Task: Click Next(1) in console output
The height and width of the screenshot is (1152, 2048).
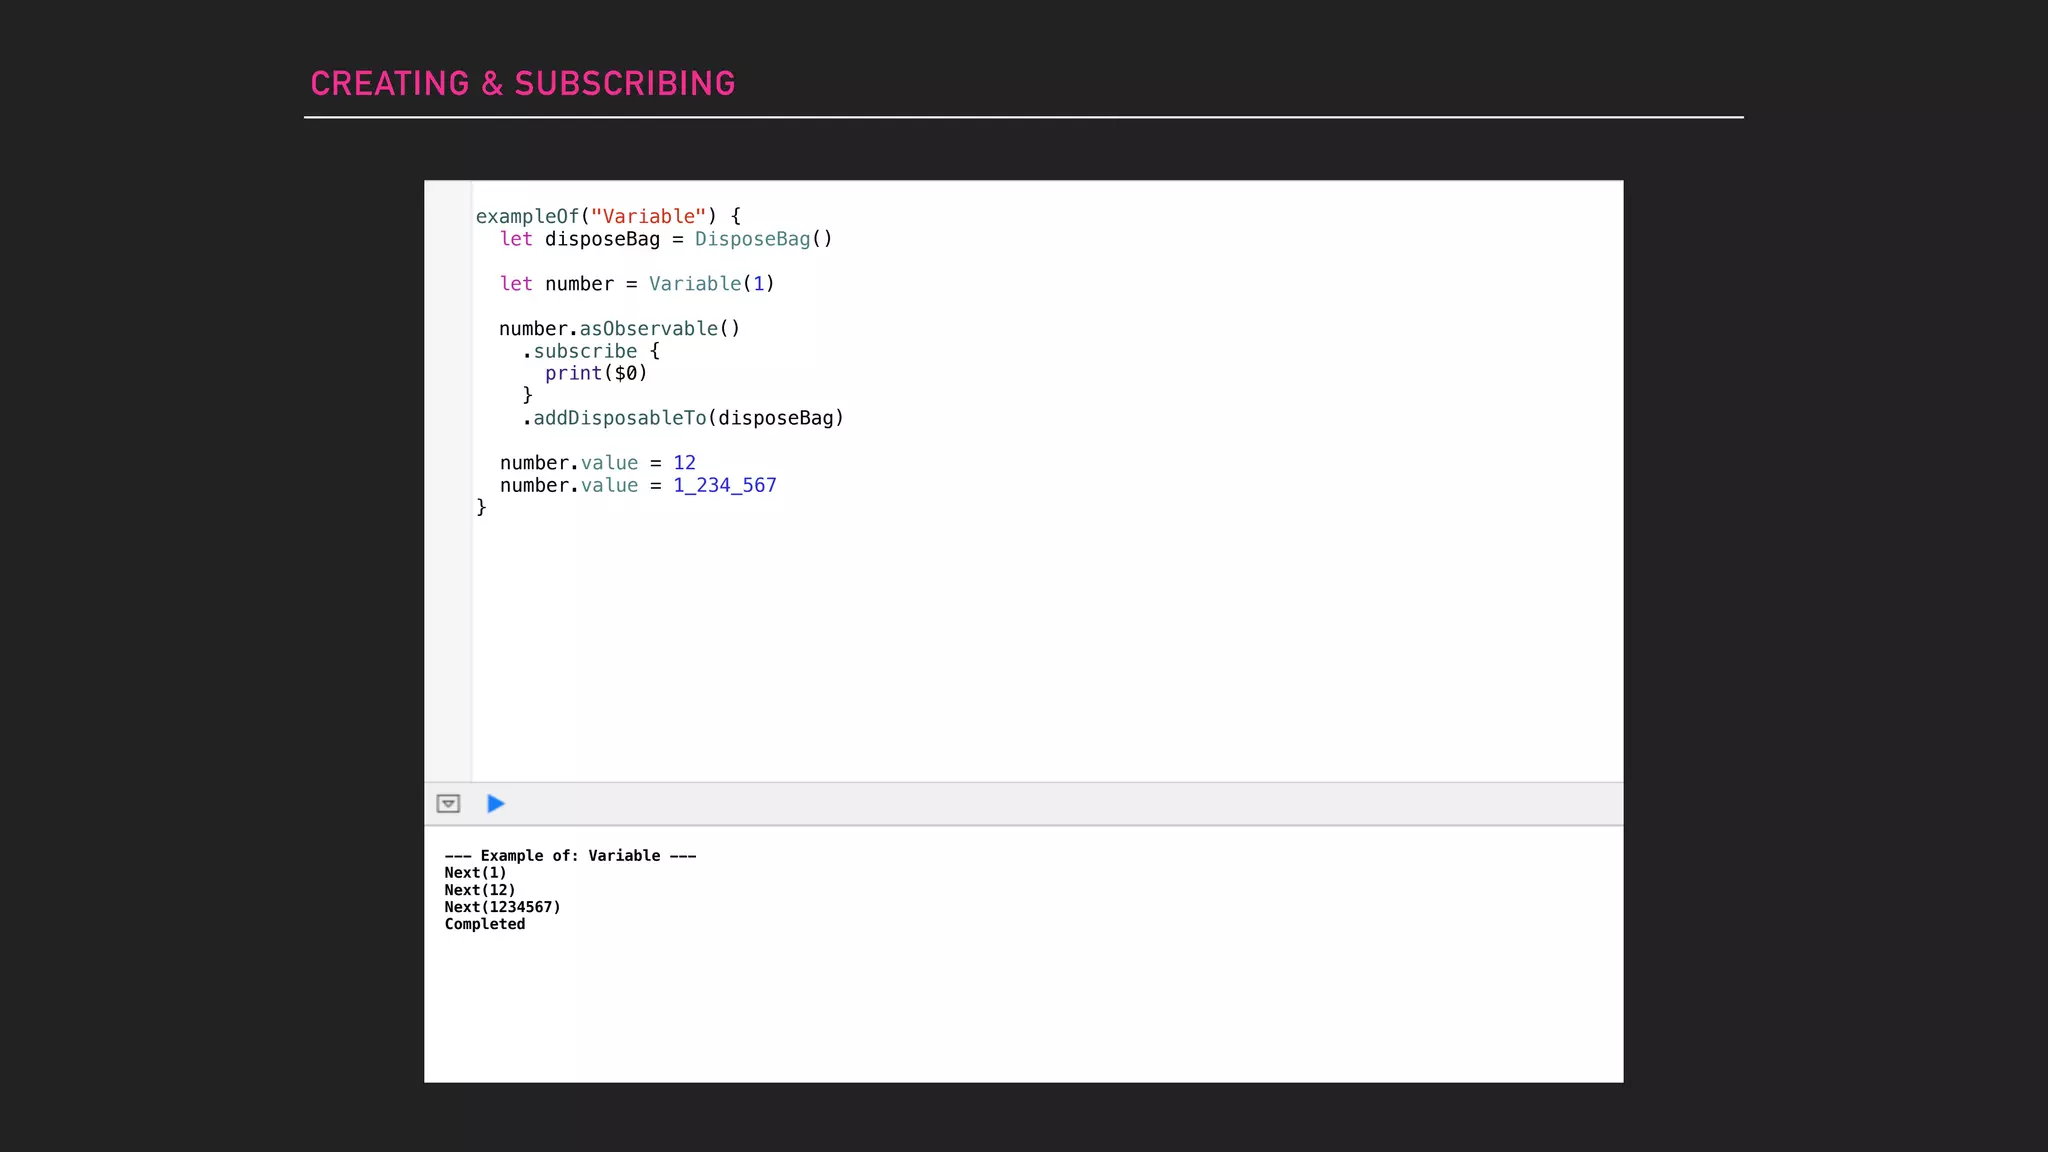Action: [475, 873]
